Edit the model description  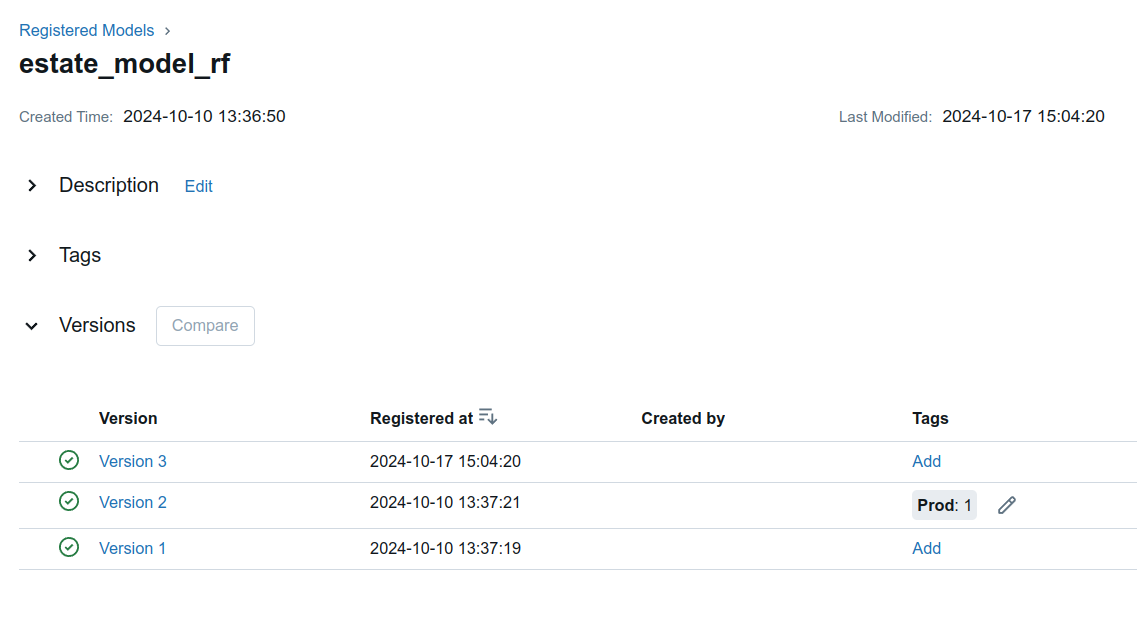coord(198,186)
